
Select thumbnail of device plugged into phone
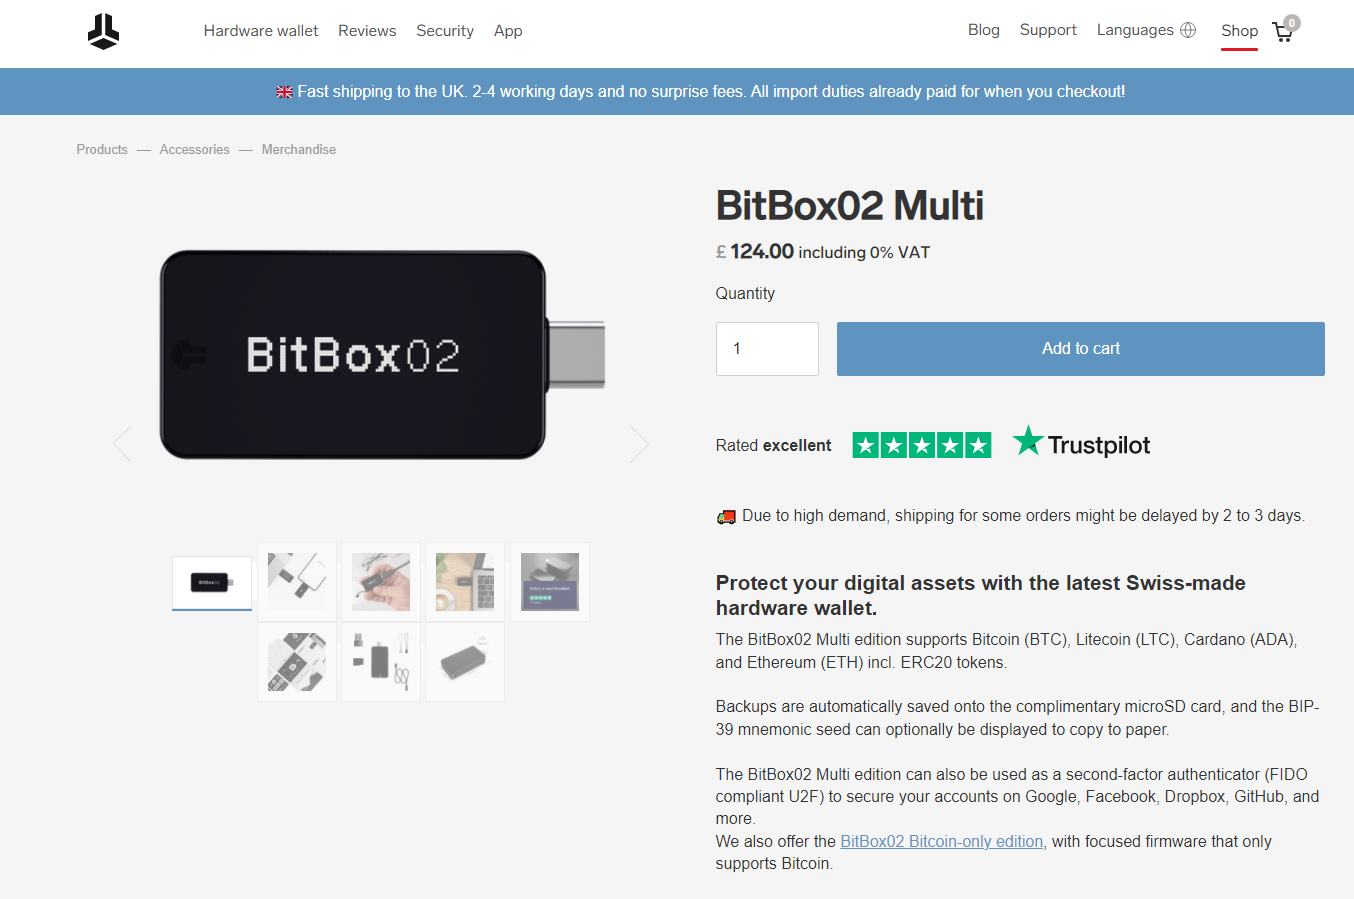click(x=297, y=582)
